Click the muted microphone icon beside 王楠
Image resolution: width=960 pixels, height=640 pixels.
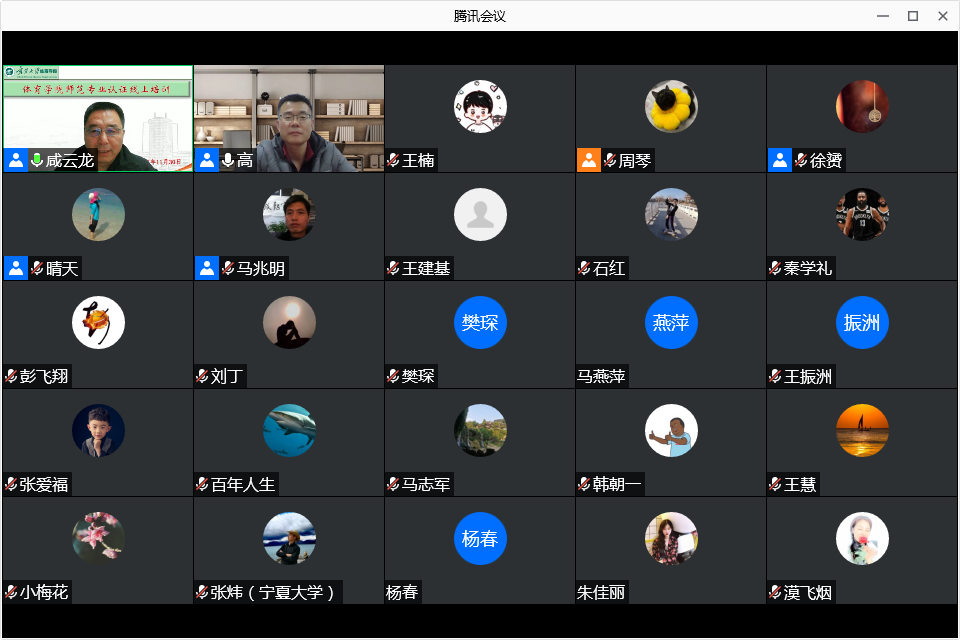pos(393,160)
